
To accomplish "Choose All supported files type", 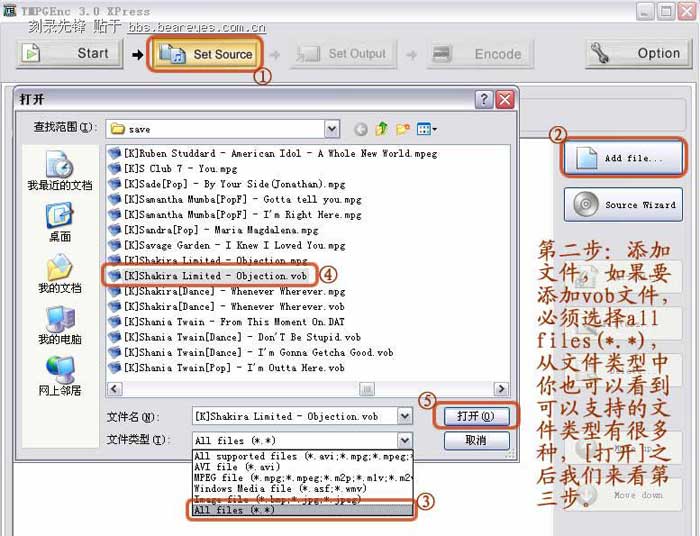I will click(x=303, y=456).
